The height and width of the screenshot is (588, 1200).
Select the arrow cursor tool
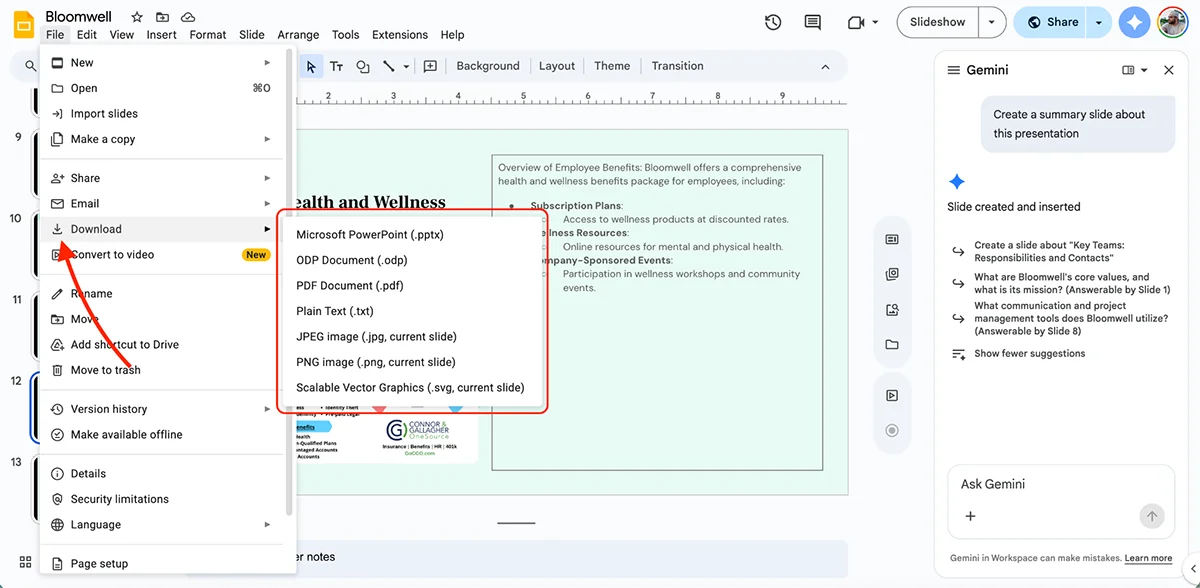(x=311, y=66)
